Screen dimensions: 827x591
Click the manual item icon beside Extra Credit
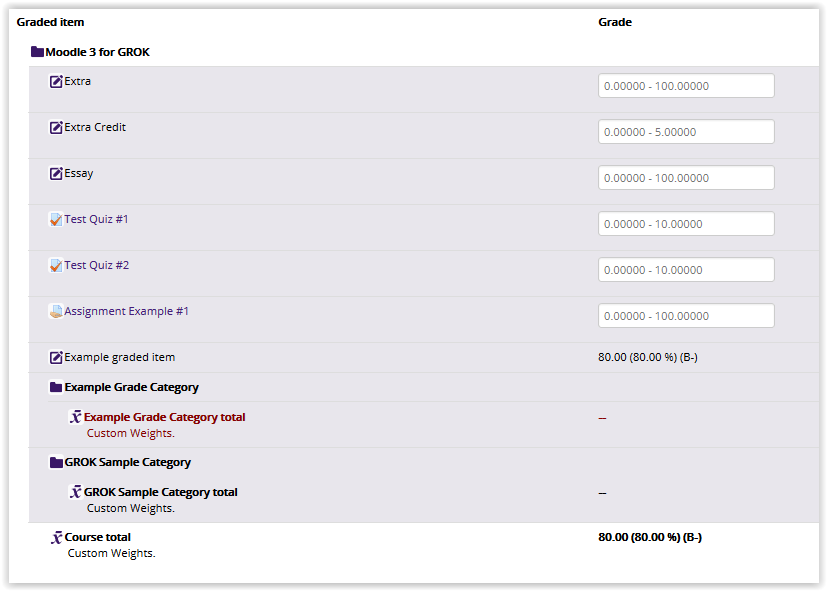click(x=56, y=128)
